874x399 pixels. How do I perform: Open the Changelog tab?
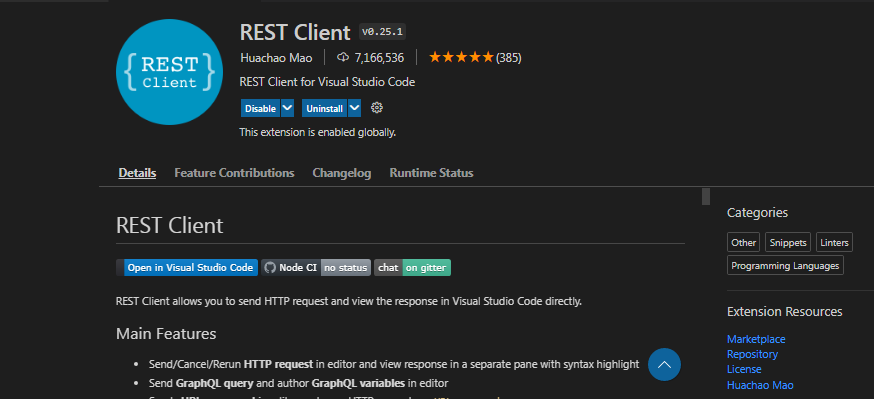(342, 173)
